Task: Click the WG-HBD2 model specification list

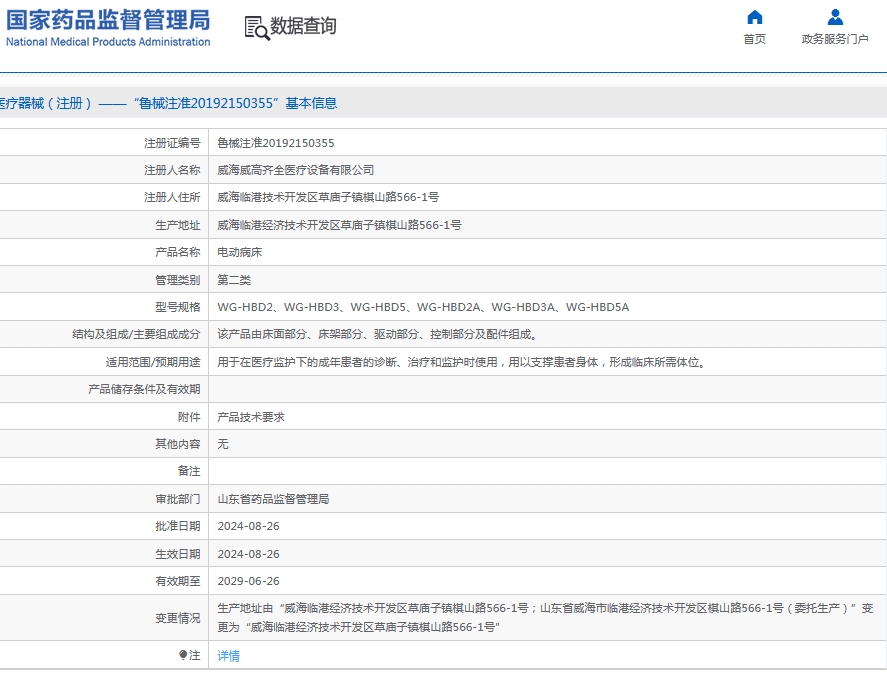Action: [423, 307]
